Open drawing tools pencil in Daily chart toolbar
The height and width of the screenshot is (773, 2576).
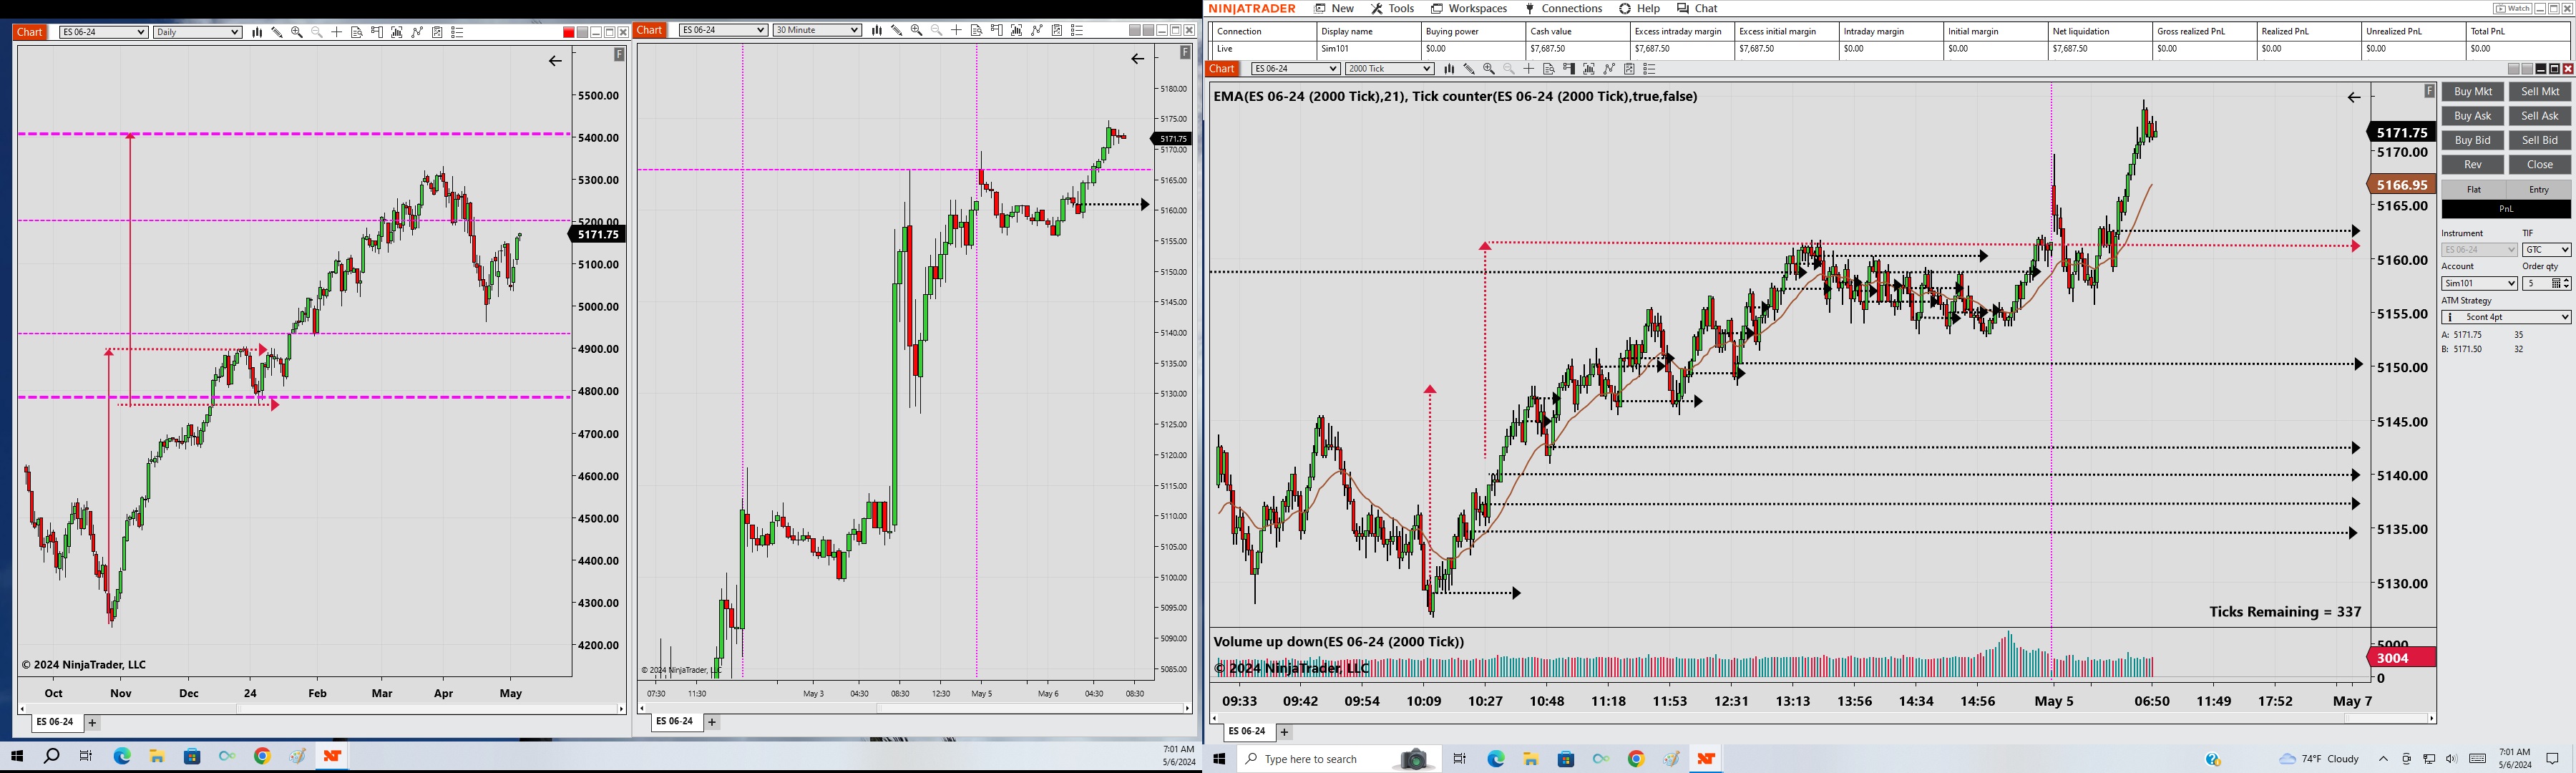click(277, 32)
